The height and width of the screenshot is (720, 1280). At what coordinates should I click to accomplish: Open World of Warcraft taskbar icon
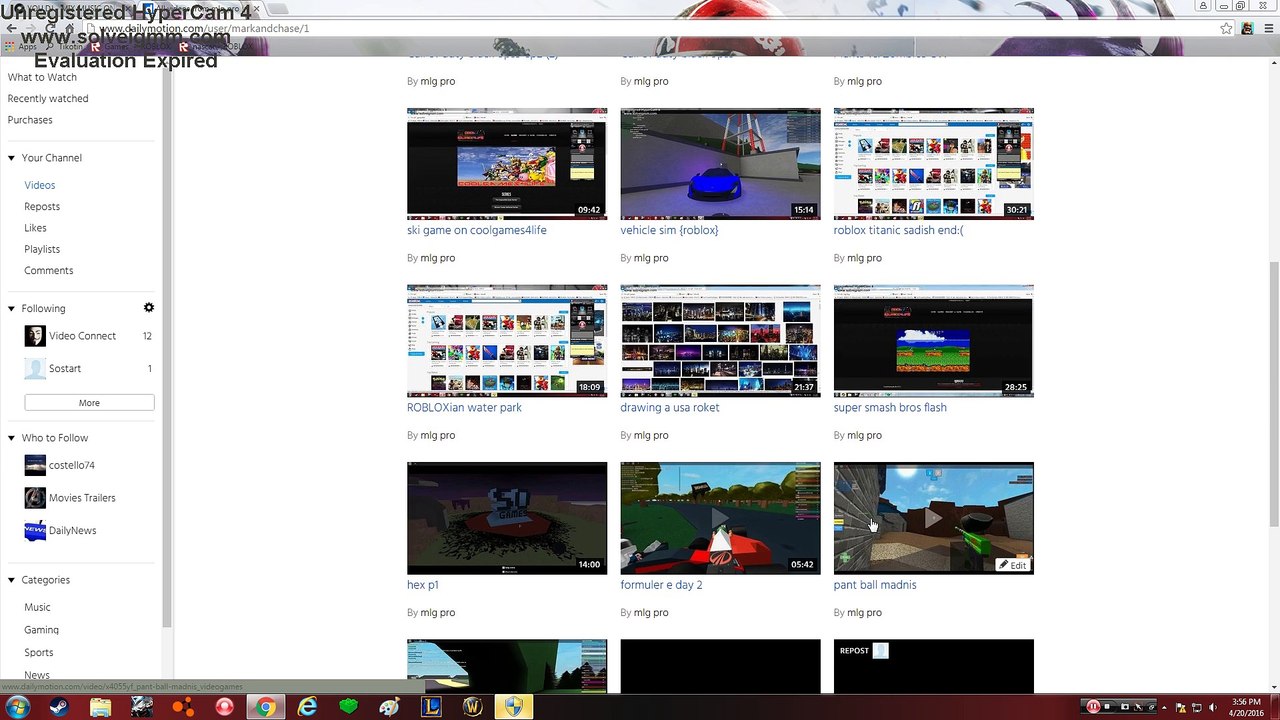472,707
